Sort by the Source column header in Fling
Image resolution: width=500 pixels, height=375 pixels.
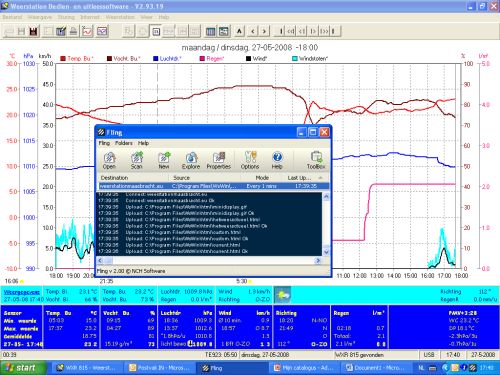pyautogui.click(x=205, y=178)
